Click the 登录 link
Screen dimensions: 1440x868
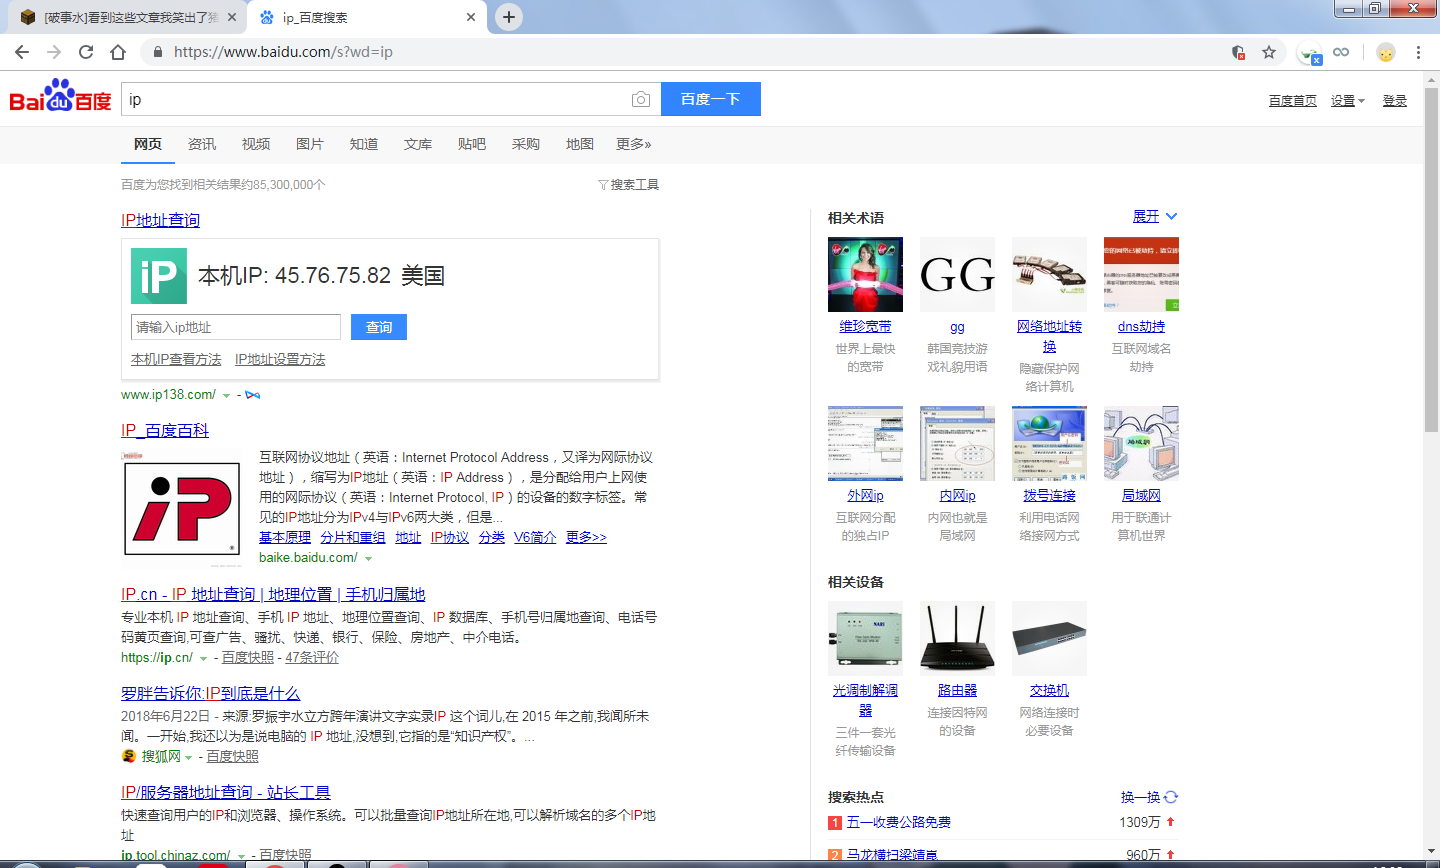point(1395,101)
